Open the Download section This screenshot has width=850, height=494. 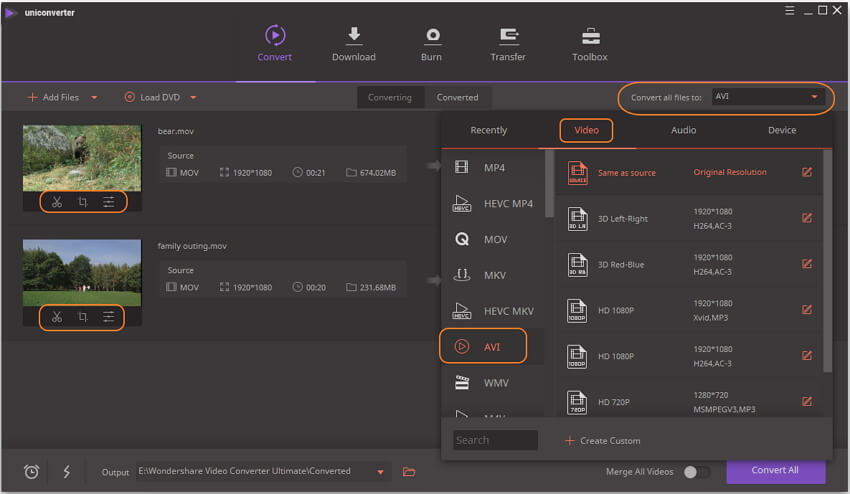pyautogui.click(x=353, y=43)
